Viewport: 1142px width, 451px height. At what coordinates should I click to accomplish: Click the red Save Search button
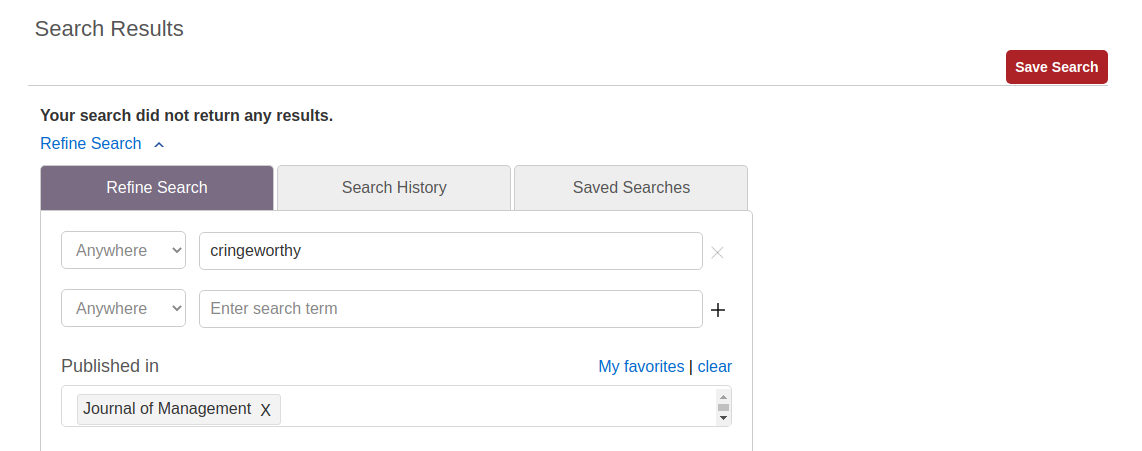1056,67
